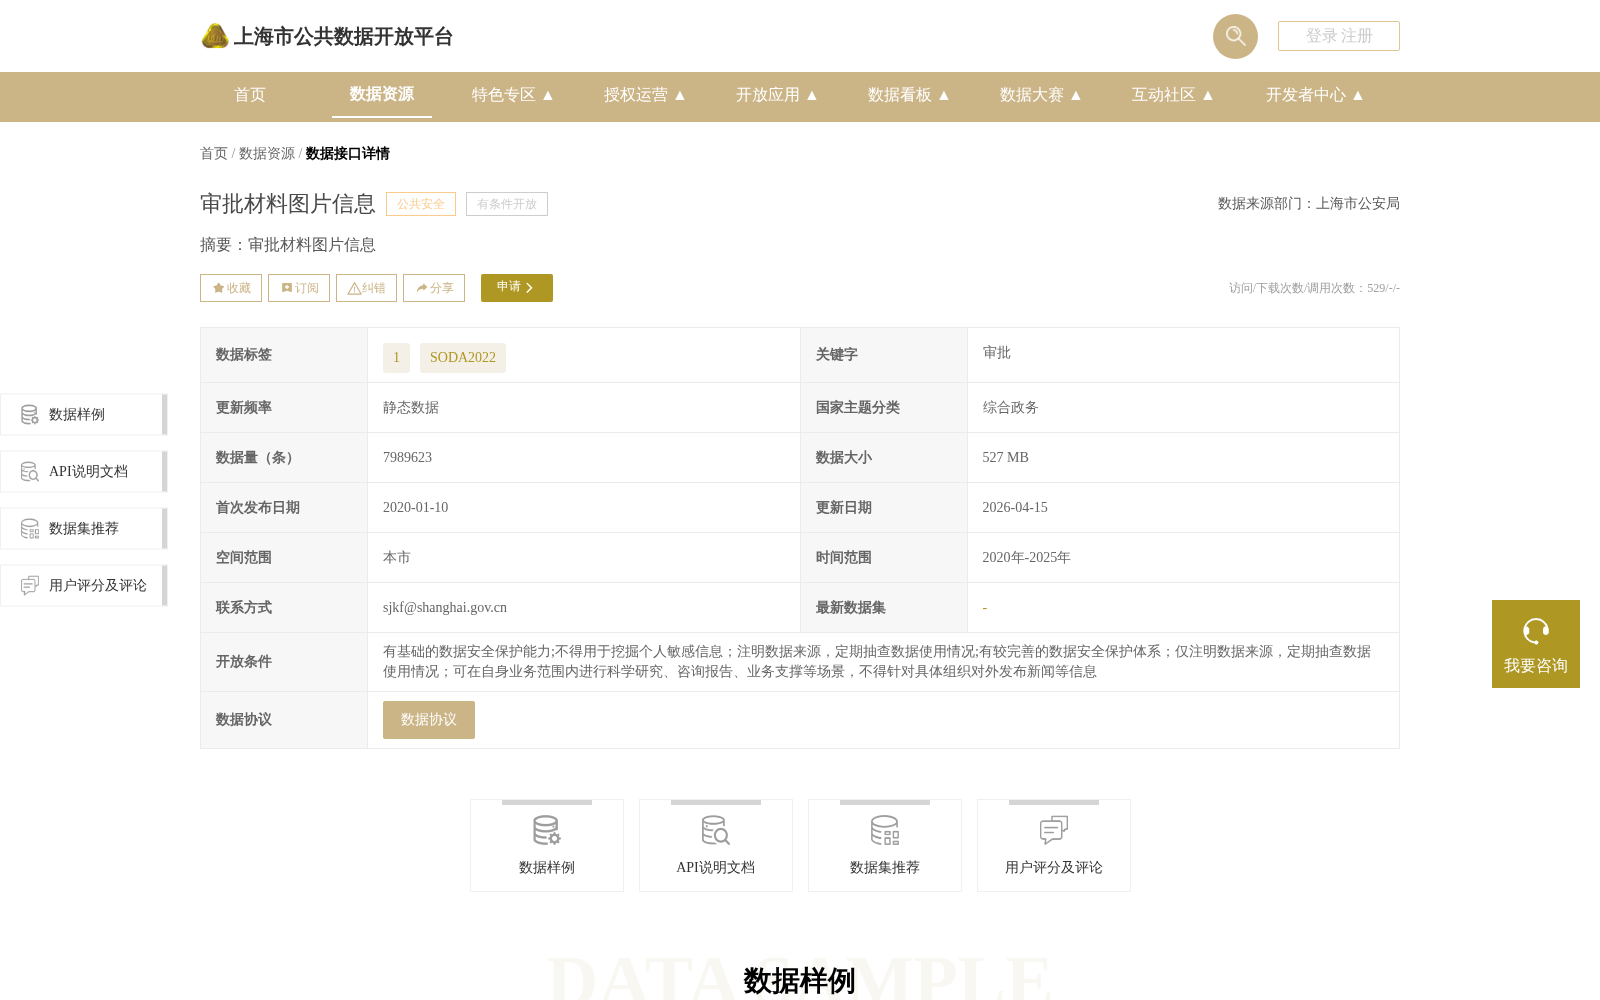
Task: Click the 2026-04-15 update date
Action: tap(1015, 508)
